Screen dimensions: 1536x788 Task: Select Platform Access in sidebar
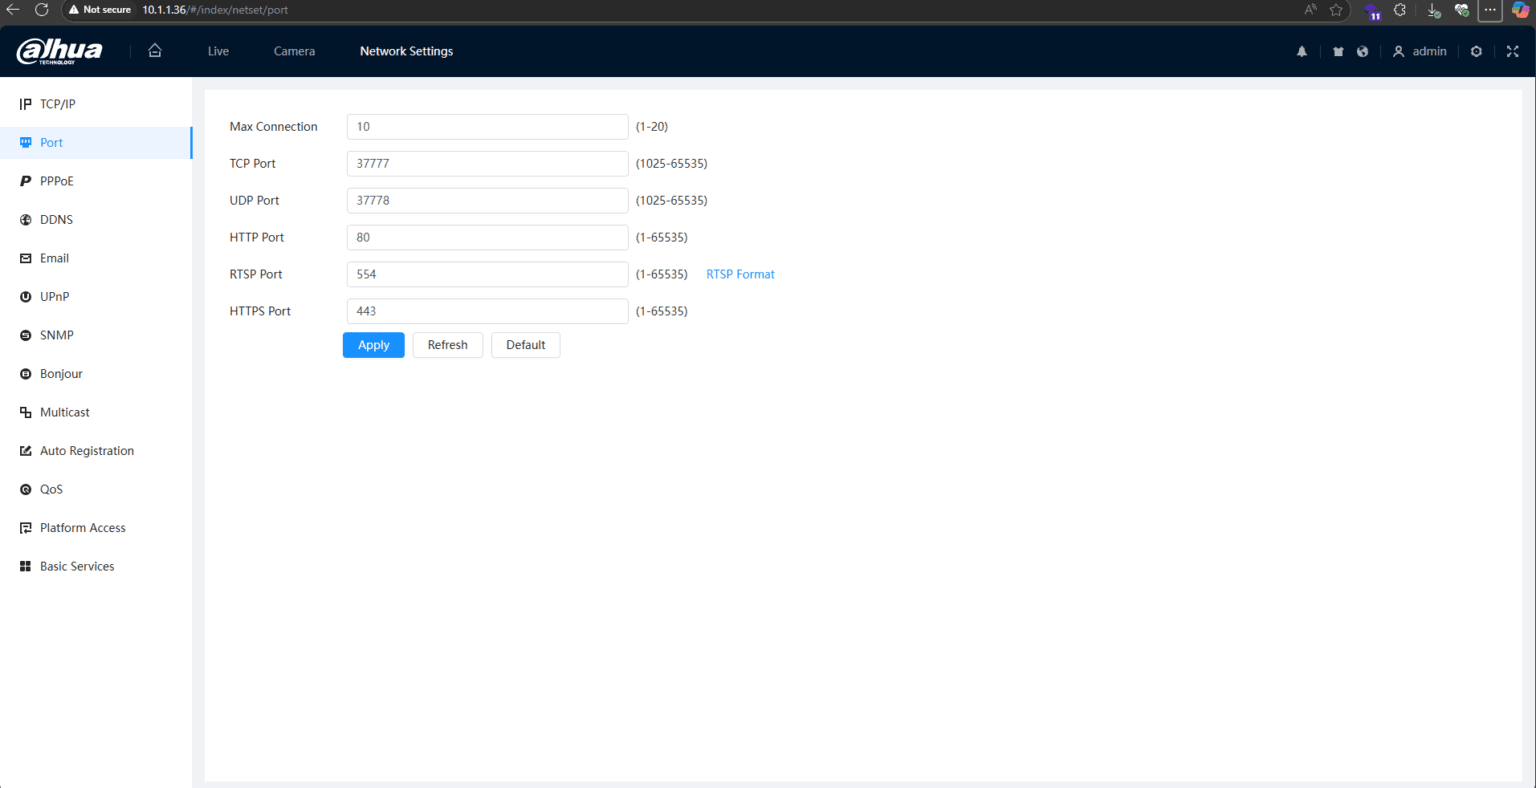[82, 528]
